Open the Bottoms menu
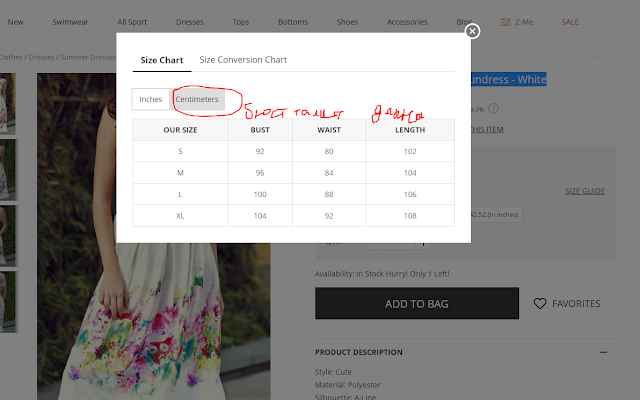 pyautogui.click(x=293, y=22)
